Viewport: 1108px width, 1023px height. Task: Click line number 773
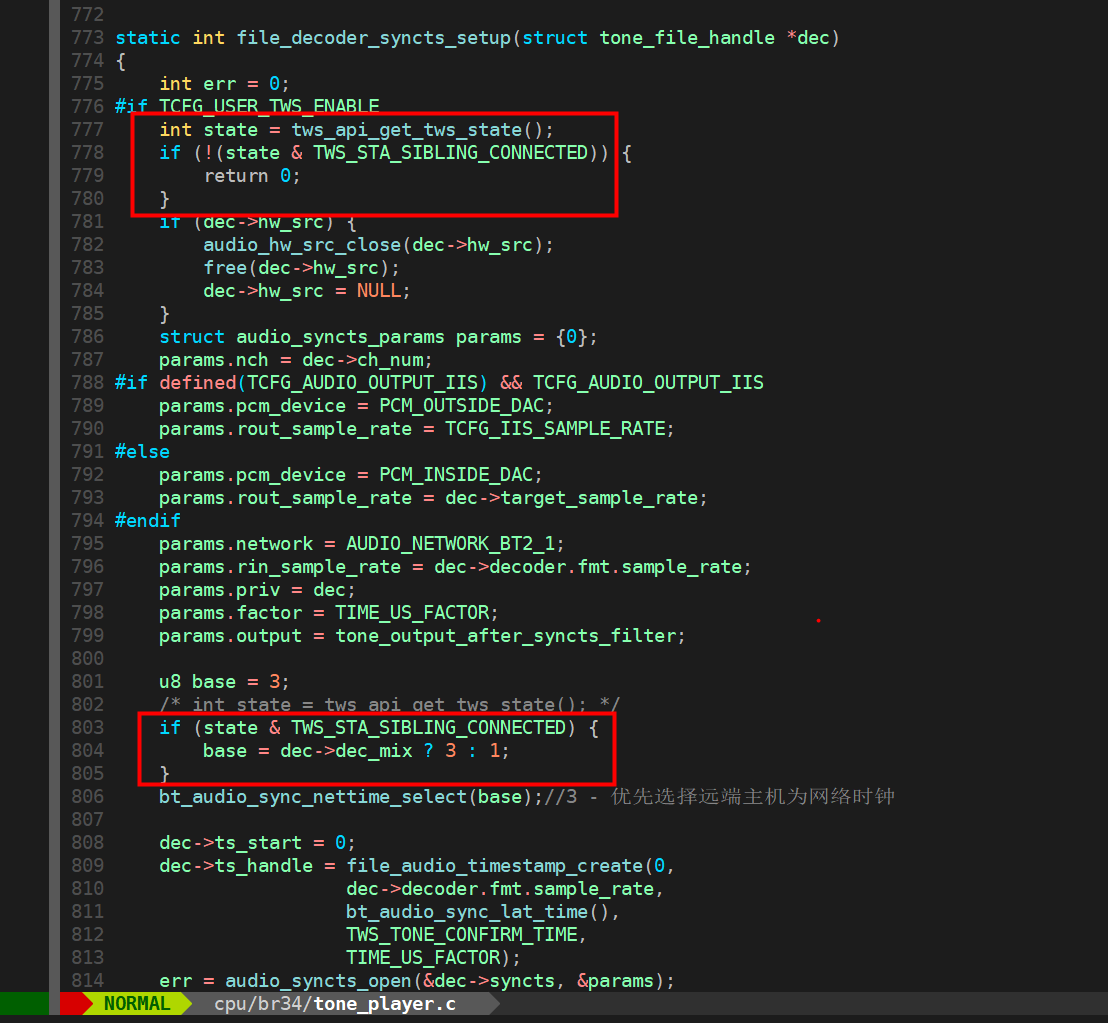(x=88, y=37)
